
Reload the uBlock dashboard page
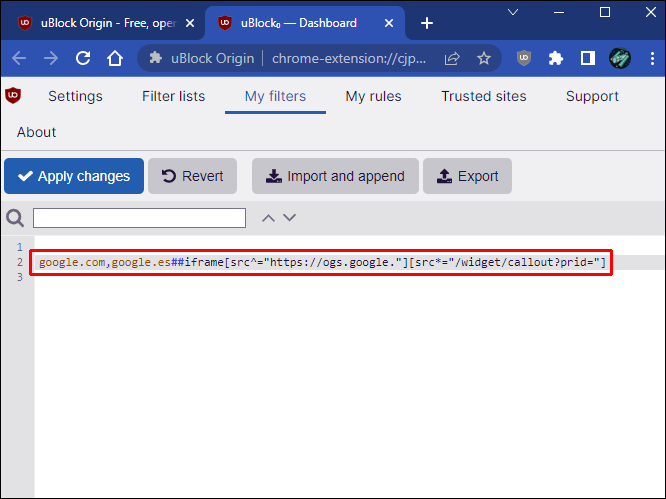[x=83, y=58]
